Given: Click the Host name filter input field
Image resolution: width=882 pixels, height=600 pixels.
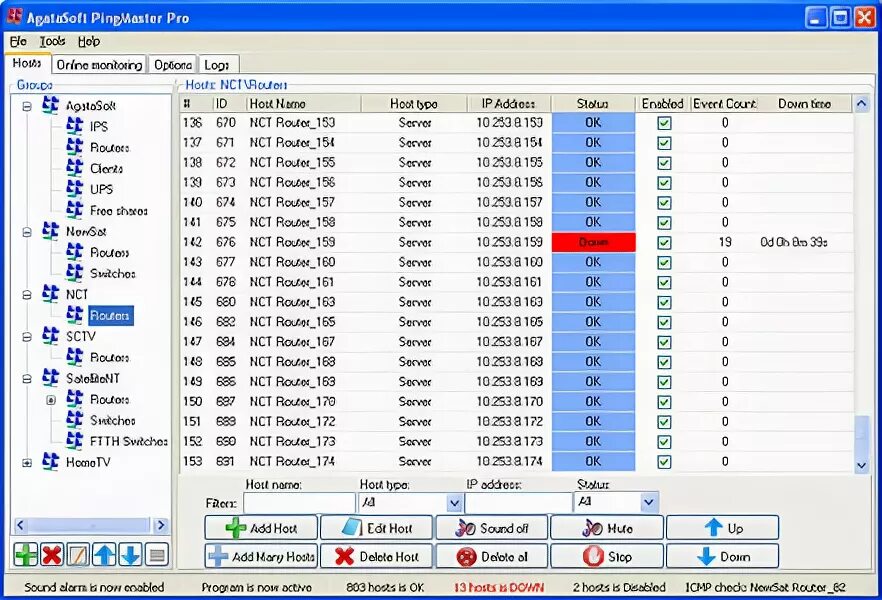Looking at the screenshot, I should tap(299, 502).
